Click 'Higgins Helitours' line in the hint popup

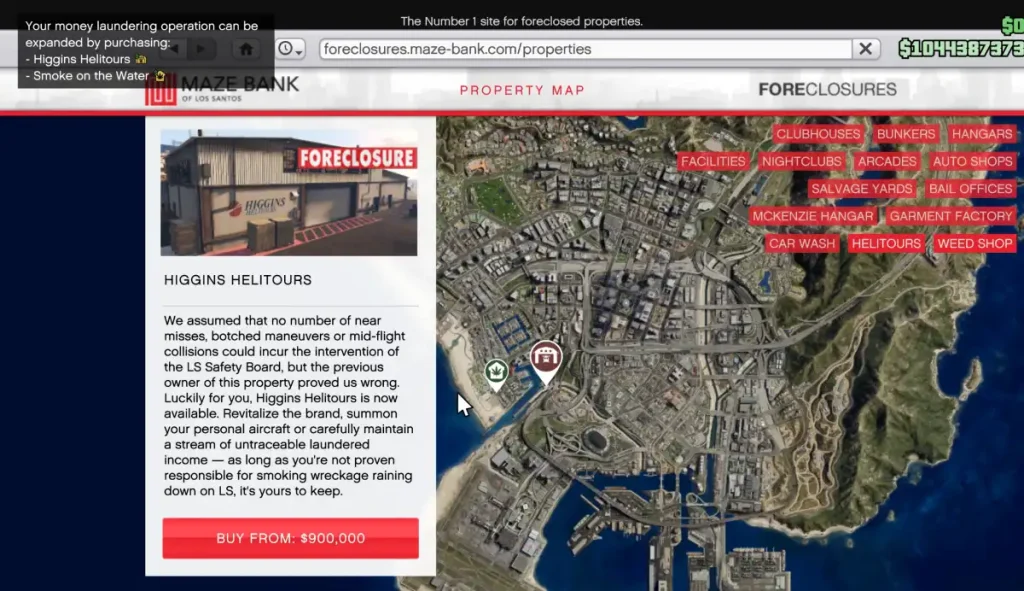(86, 59)
